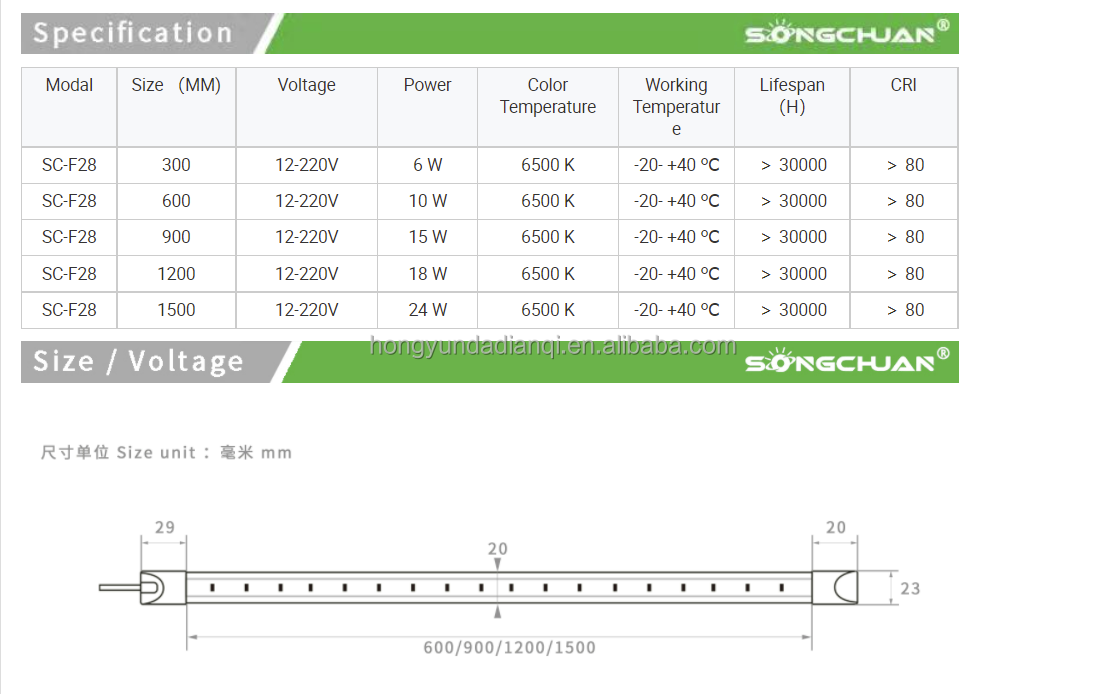Click the Songchuan logo in Specification banner
Image resolution: width=1107 pixels, height=694 pixels.
click(x=847, y=32)
